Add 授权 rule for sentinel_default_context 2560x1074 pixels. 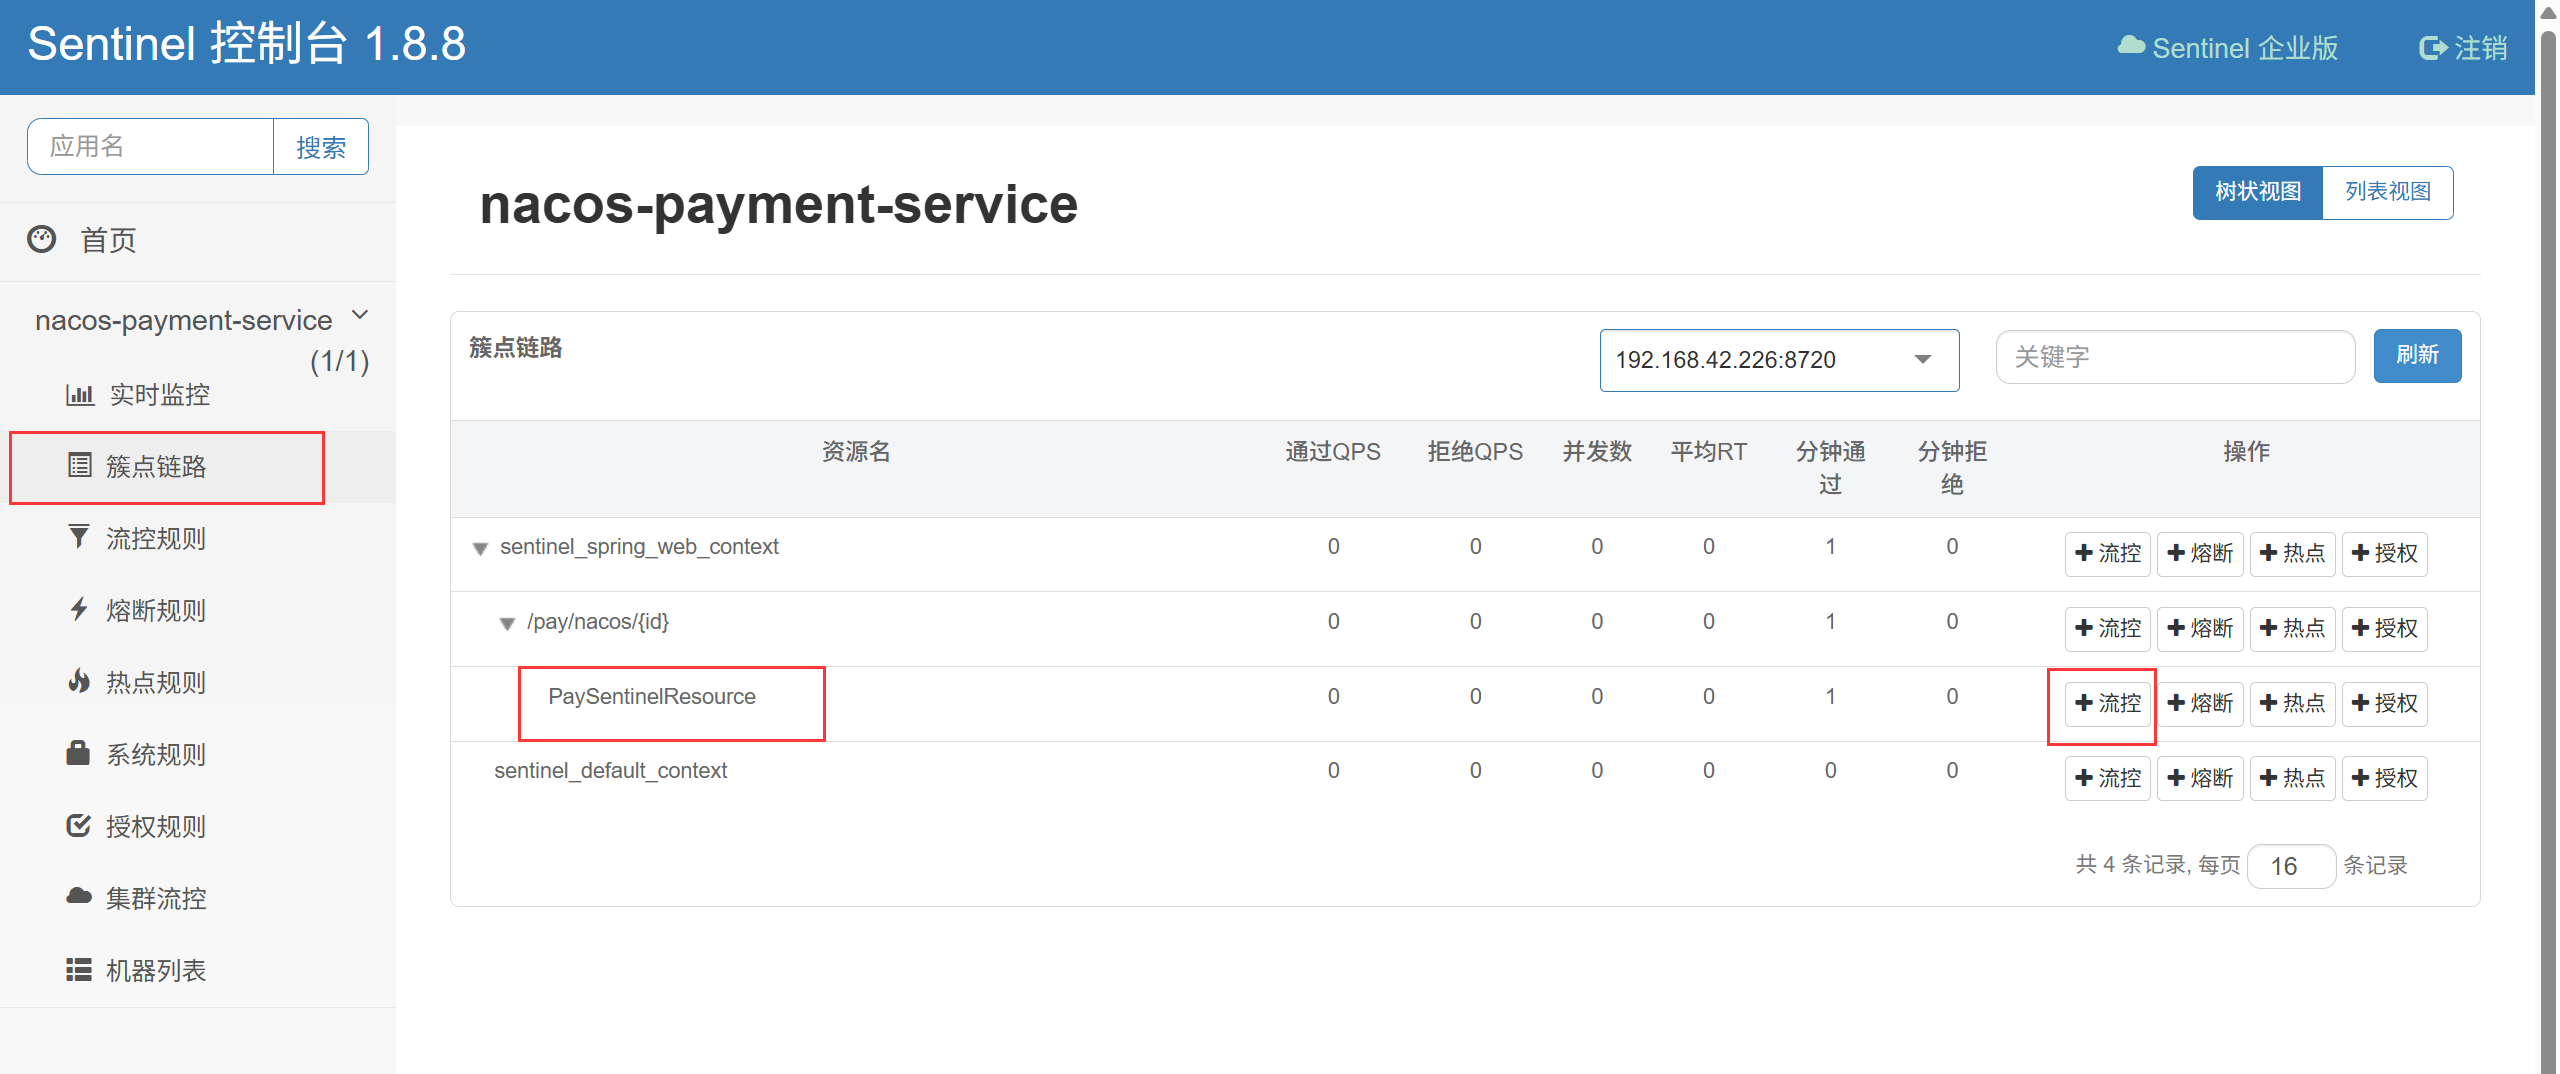(2385, 778)
